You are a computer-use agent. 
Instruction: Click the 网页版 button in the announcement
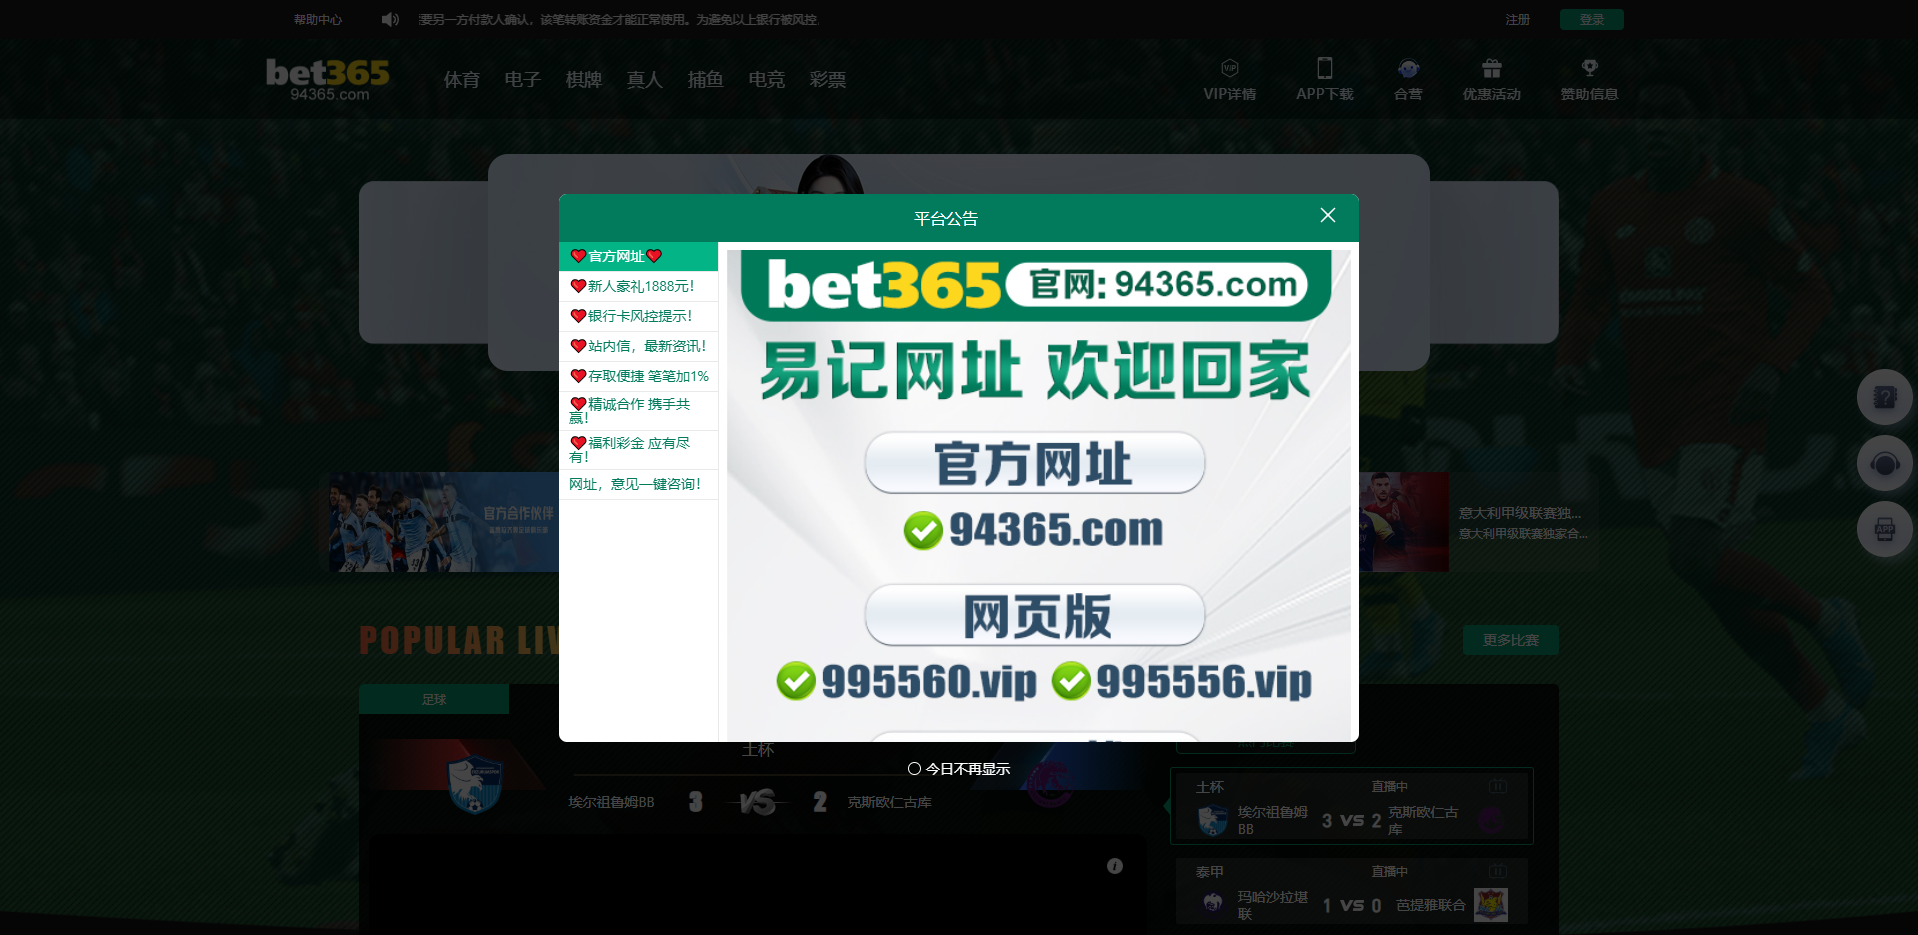pyautogui.click(x=1035, y=615)
